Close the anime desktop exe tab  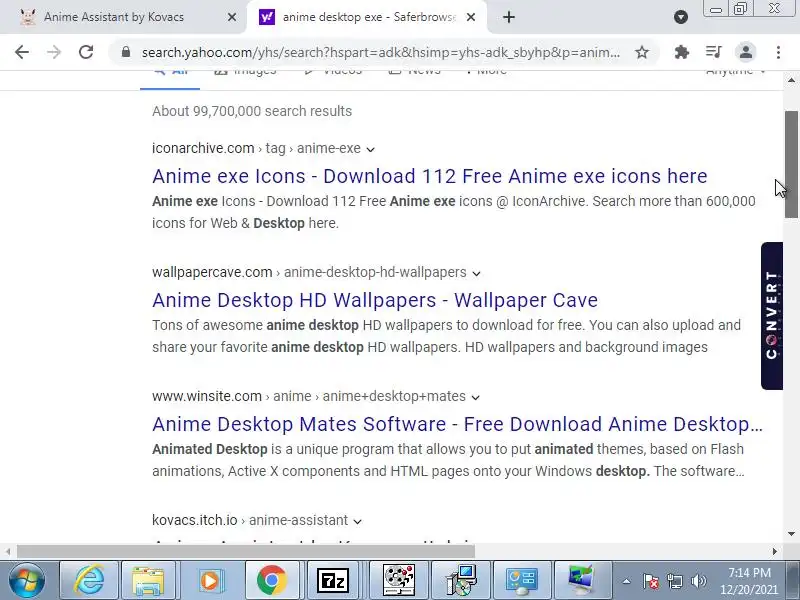471,17
